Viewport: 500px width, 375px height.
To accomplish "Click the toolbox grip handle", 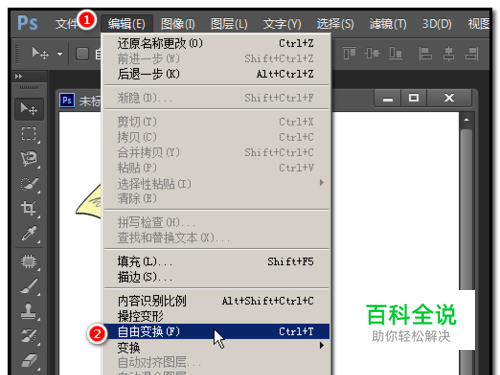I will tap(29, 87).
